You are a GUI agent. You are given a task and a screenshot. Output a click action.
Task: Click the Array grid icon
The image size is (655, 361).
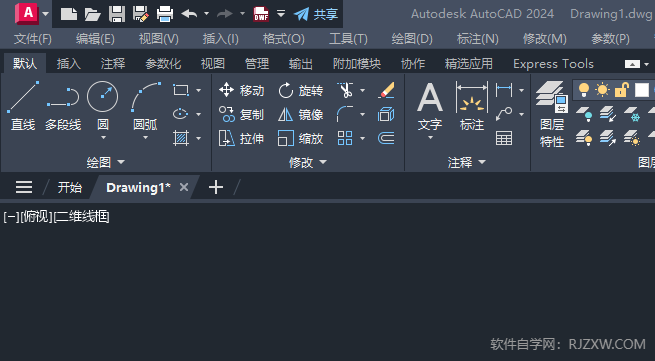345,138
